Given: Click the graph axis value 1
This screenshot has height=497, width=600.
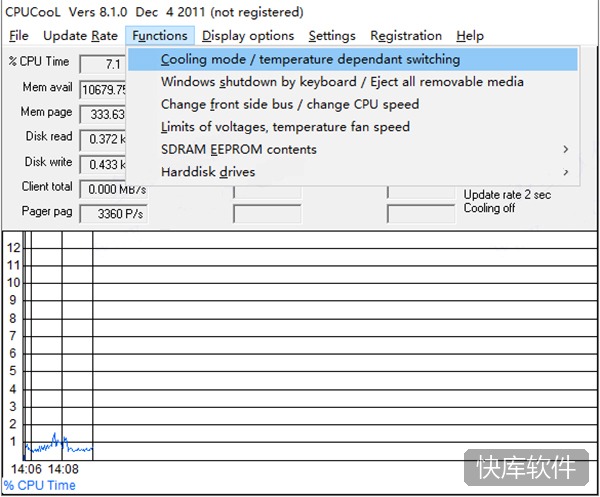Looking at the screenshot, I should (13, 441).
